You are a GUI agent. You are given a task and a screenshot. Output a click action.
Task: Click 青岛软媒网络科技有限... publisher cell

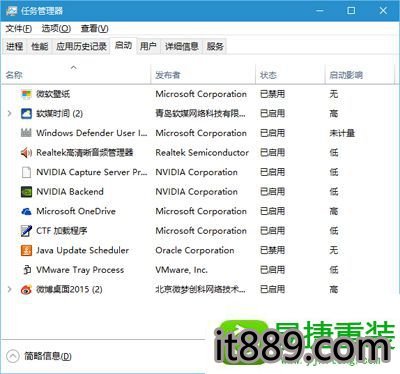coord(200,114)
